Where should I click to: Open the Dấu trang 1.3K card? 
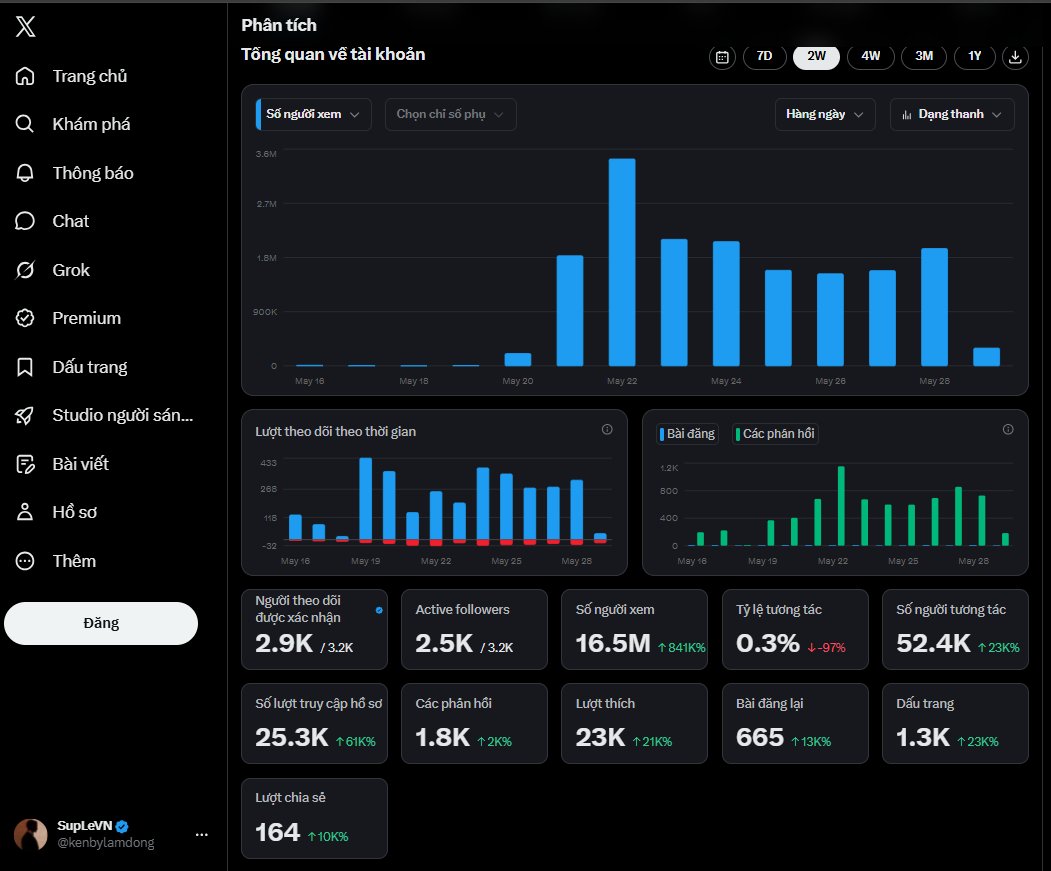955,723
